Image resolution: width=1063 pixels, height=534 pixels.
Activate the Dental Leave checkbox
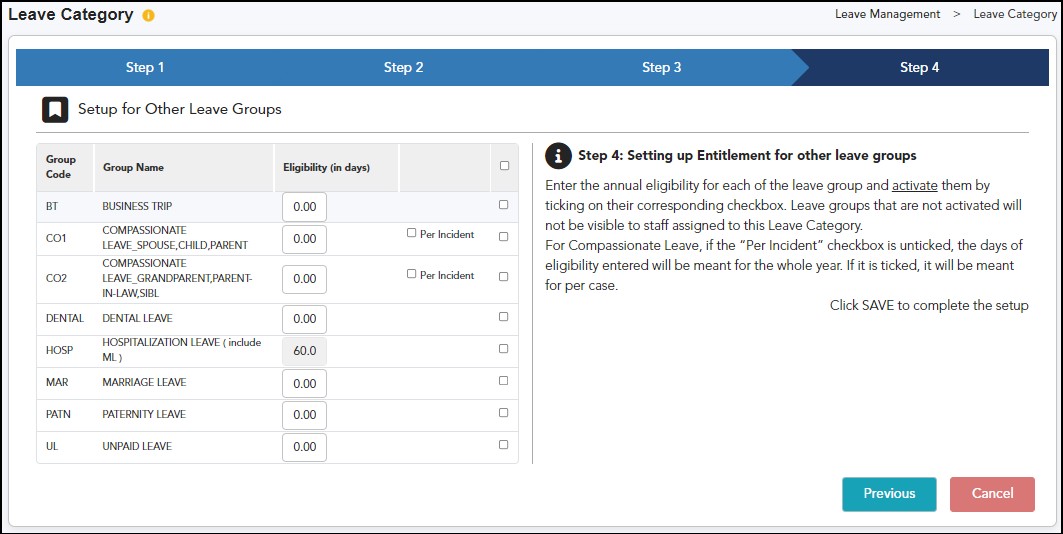(x=504, y=317)
